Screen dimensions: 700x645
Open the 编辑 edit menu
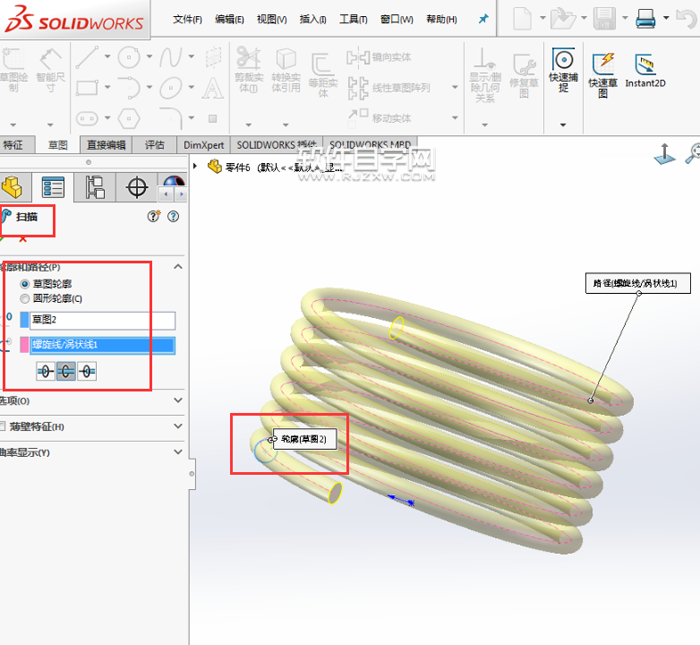pos(229,19)
